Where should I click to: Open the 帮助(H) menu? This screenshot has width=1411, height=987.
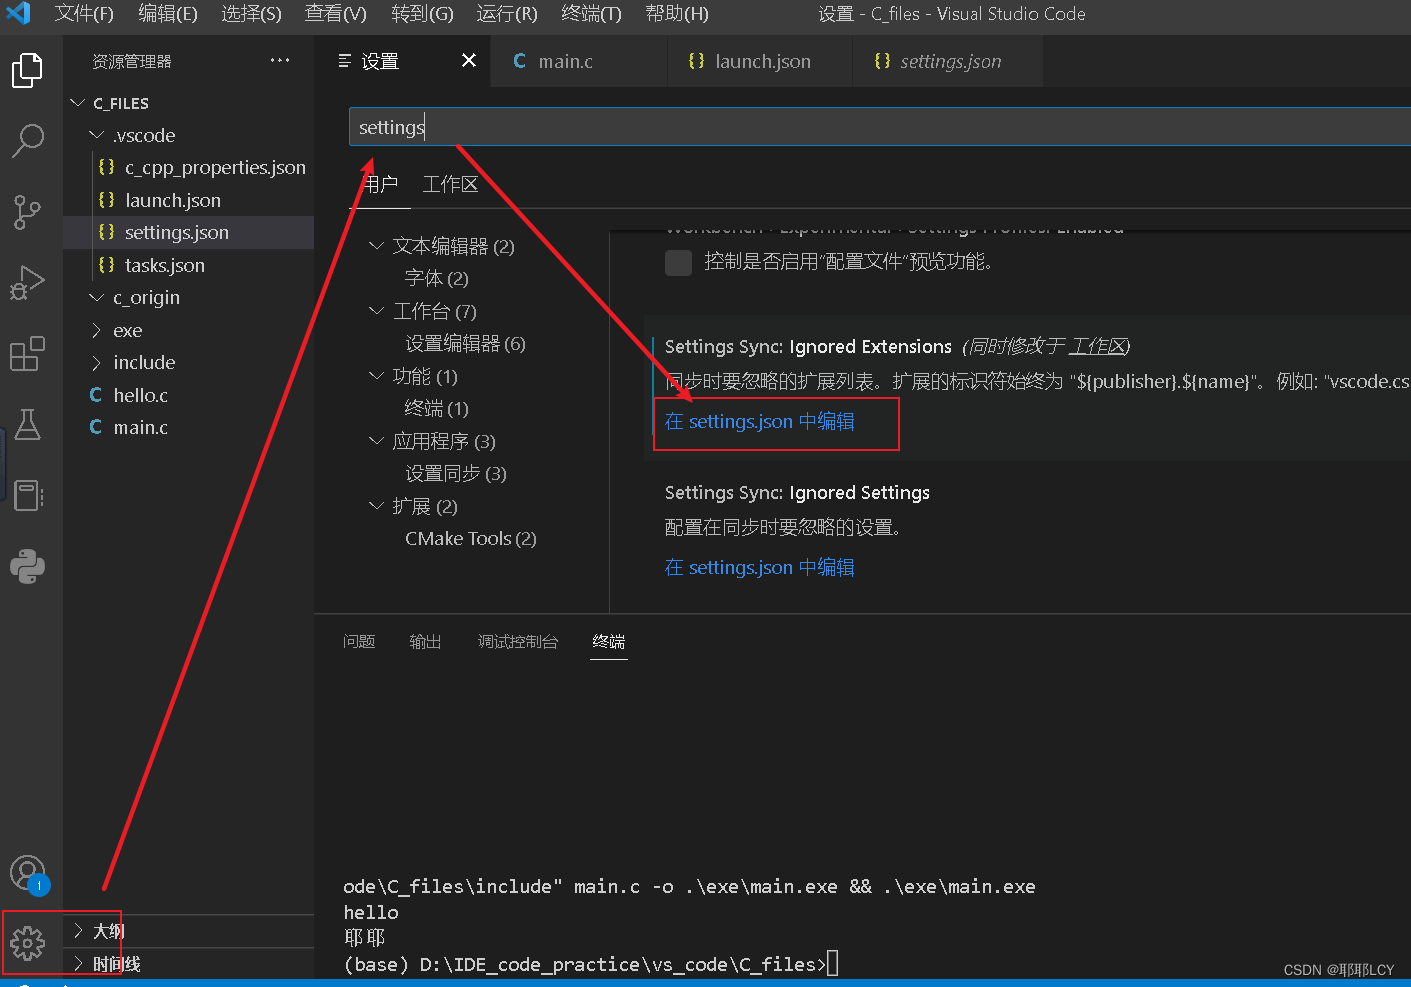pyautogui.click(x=677, y=14)
